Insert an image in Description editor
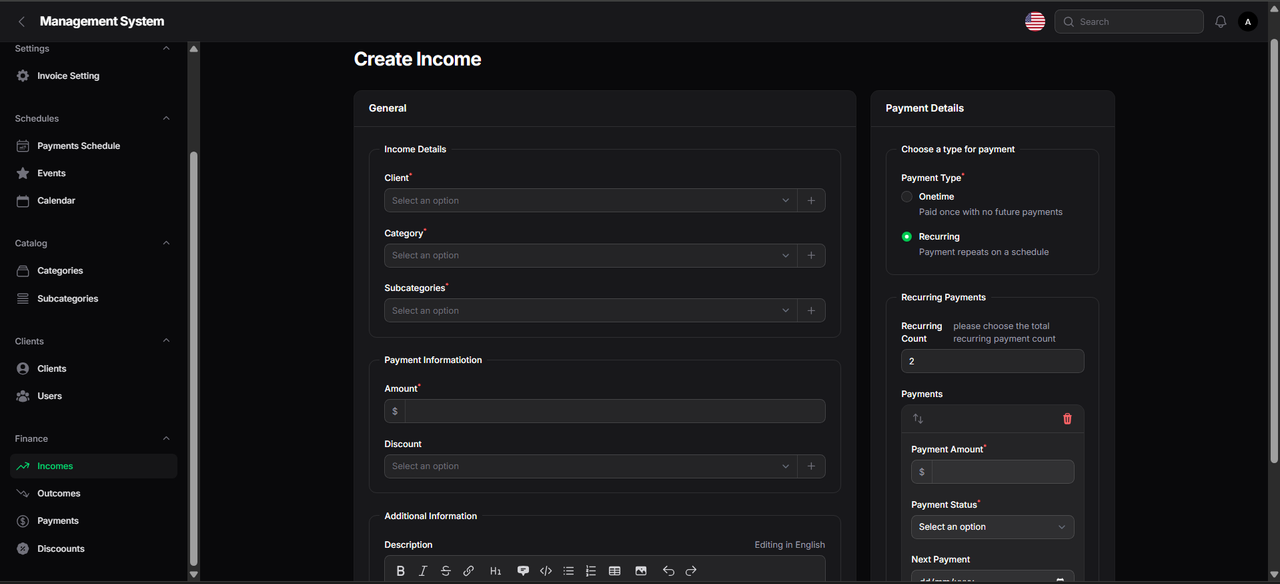Viewport: 1280px width, 584px height. [x=641, y=571]
